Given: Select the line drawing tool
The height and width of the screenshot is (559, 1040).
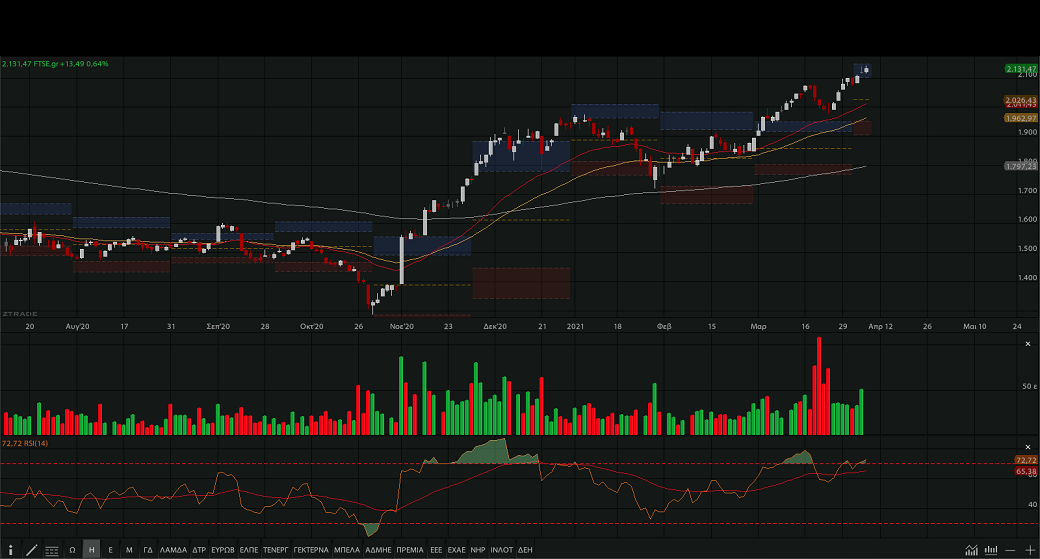Looking at the screenshot, I should click(31, 550).
